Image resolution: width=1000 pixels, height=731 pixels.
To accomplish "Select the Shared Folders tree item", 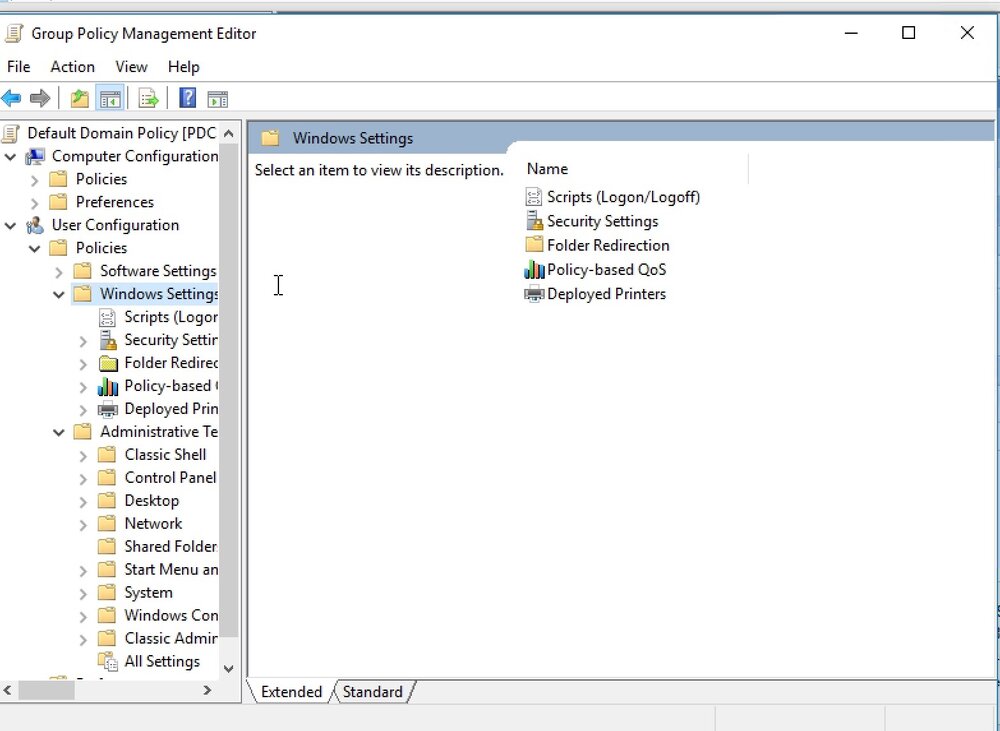I will click(170, 547).
